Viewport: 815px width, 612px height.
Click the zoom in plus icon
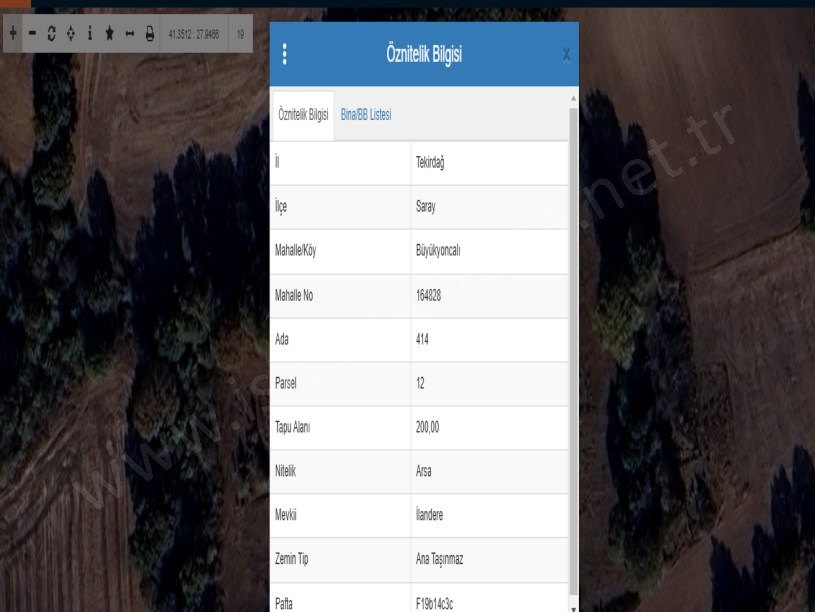point(12,34)
